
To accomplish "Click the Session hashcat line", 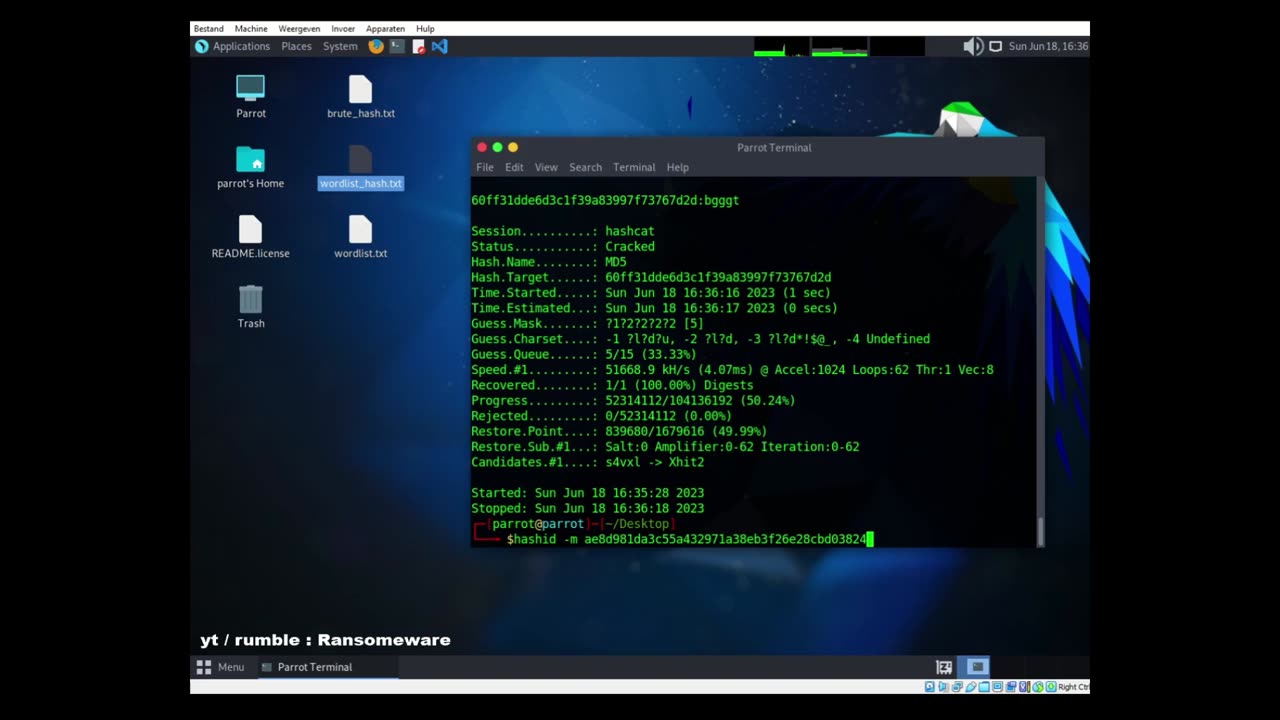I will (x=563, y=231).
